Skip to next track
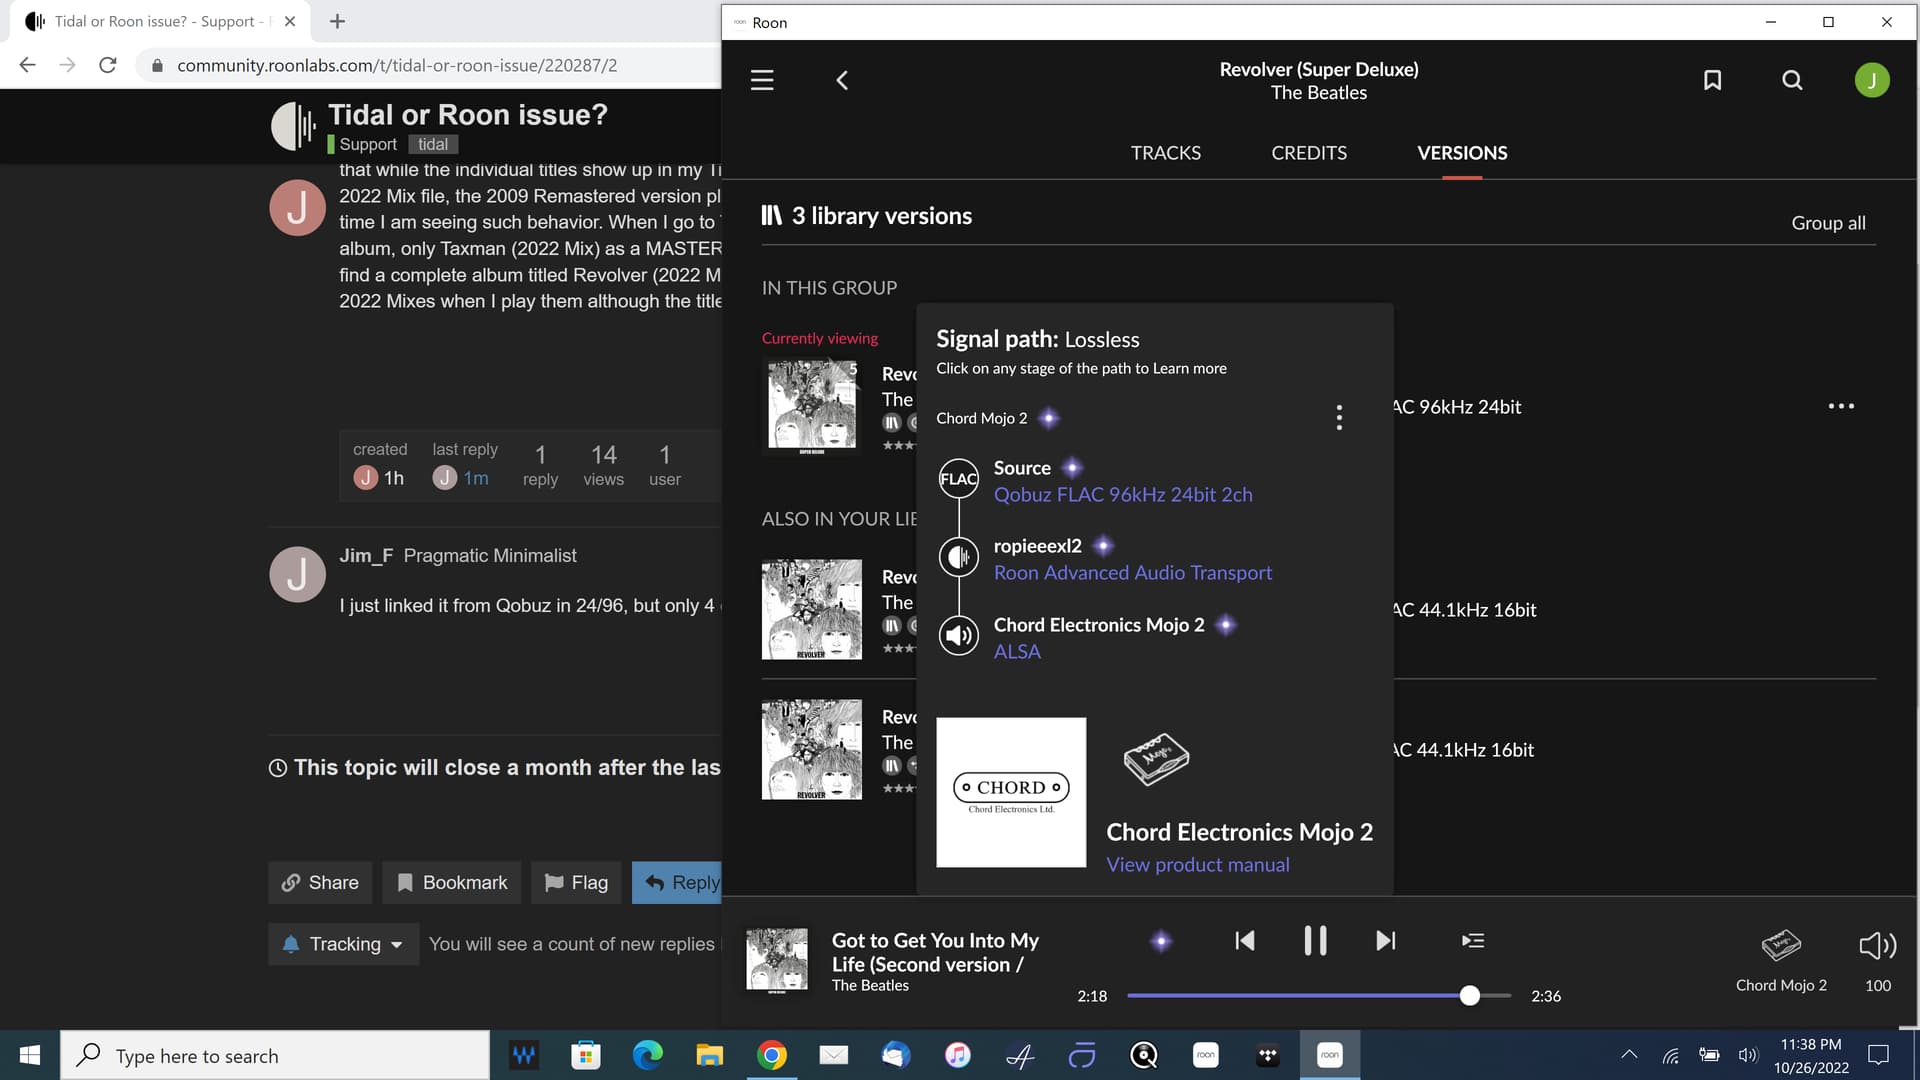The height and width of the screenshot is (1080, 1920). tap(1385, 941)
